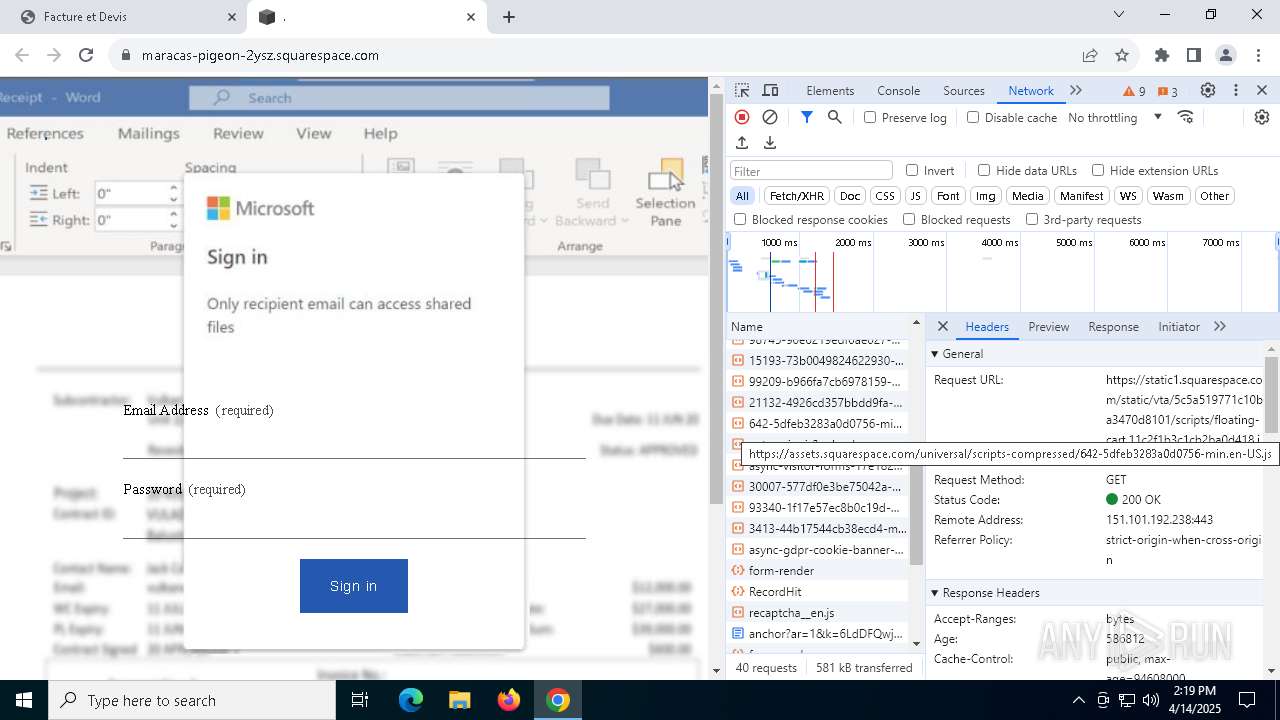Check 3rd-party requests checkbox
Viewport: 1280px width, 720px height.
tap(1032, 219)
